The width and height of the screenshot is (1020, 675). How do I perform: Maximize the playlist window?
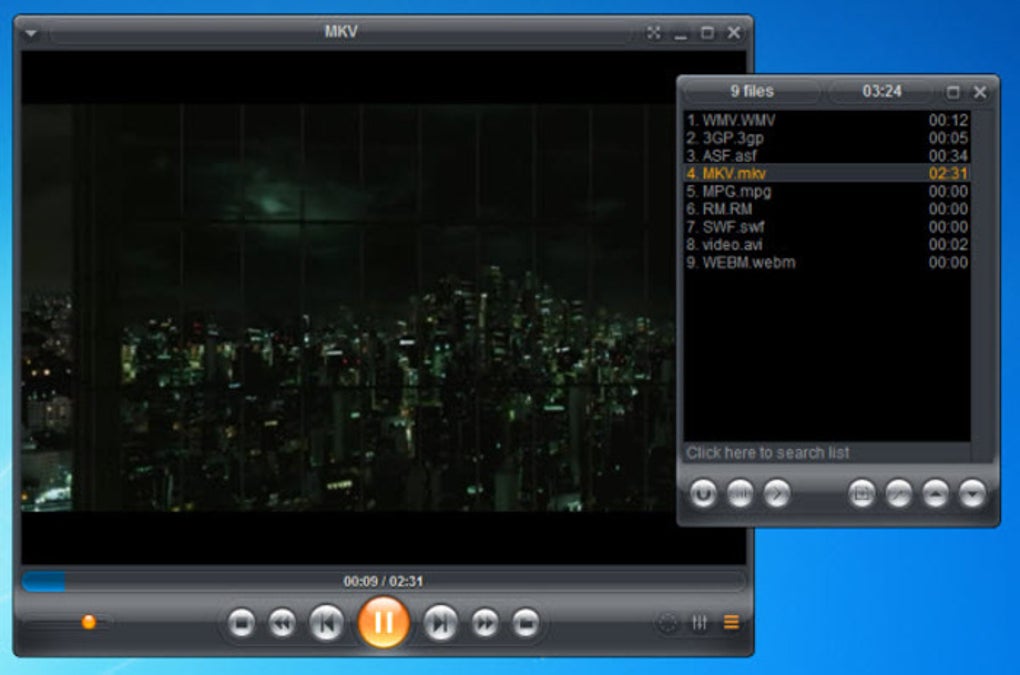[953, 92]
